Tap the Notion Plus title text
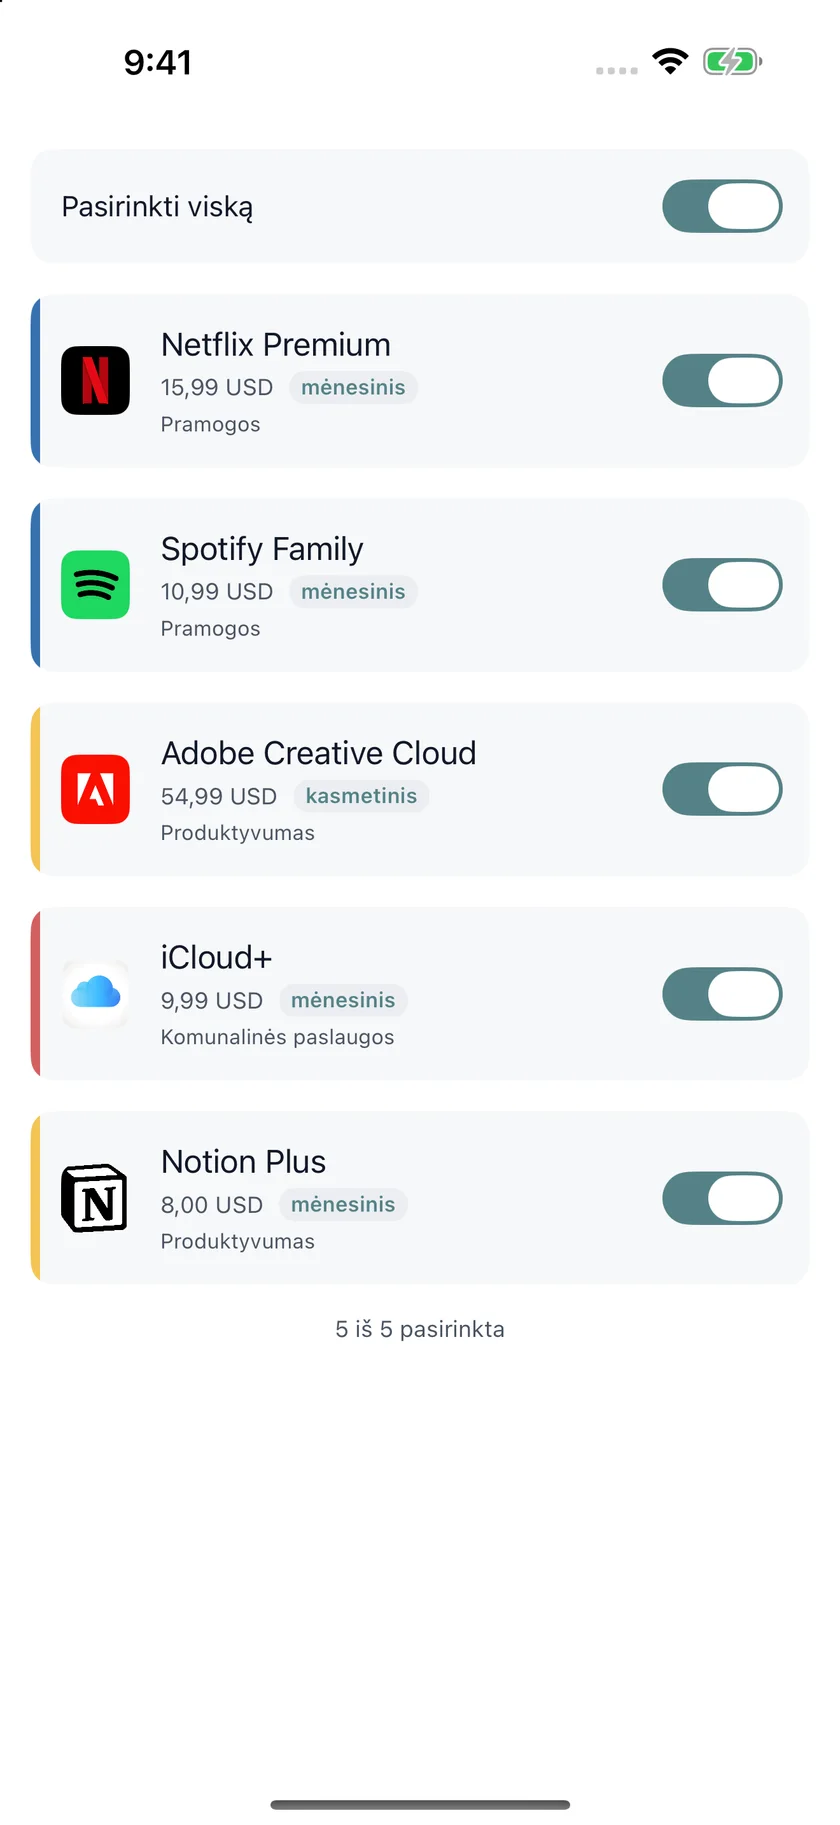This screenshot has width=840, height=1825. click(x=243, y=1161)
